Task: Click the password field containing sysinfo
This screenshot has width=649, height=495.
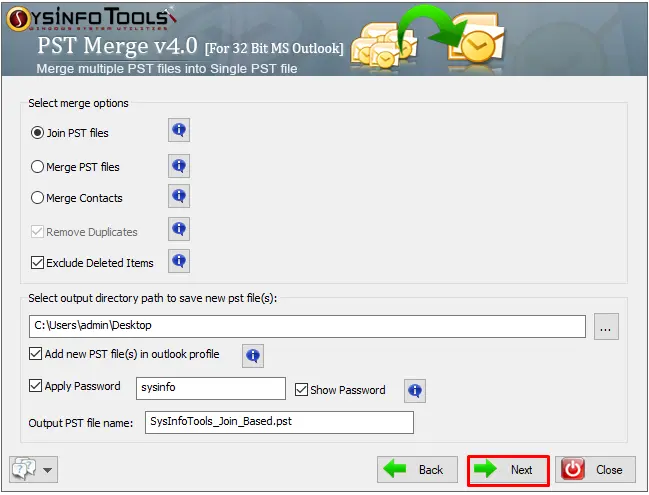Action: (211, 388)
